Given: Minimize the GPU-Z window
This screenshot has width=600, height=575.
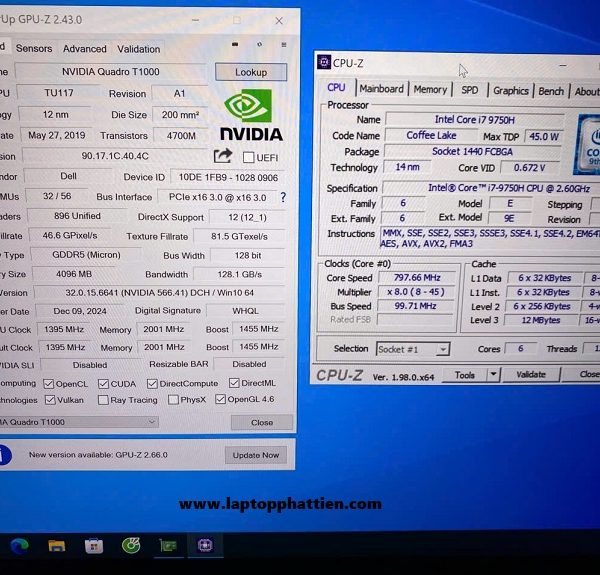Looking at the screenshot, I should tap(196, 20).
